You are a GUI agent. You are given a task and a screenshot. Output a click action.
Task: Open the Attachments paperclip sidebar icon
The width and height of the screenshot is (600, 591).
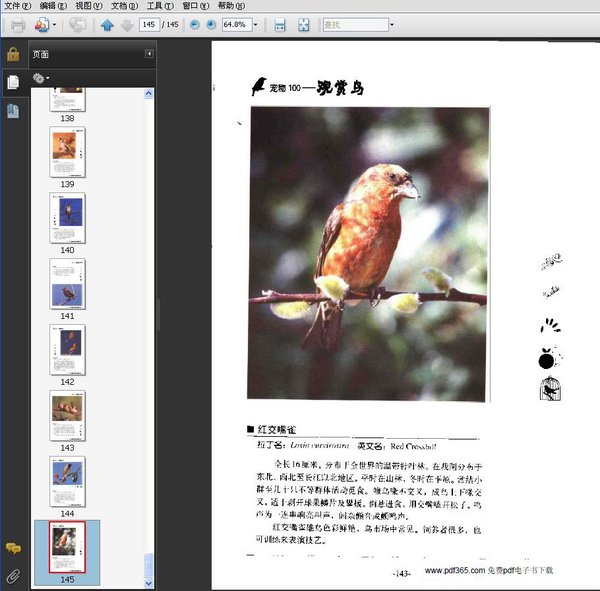point(13,576)
